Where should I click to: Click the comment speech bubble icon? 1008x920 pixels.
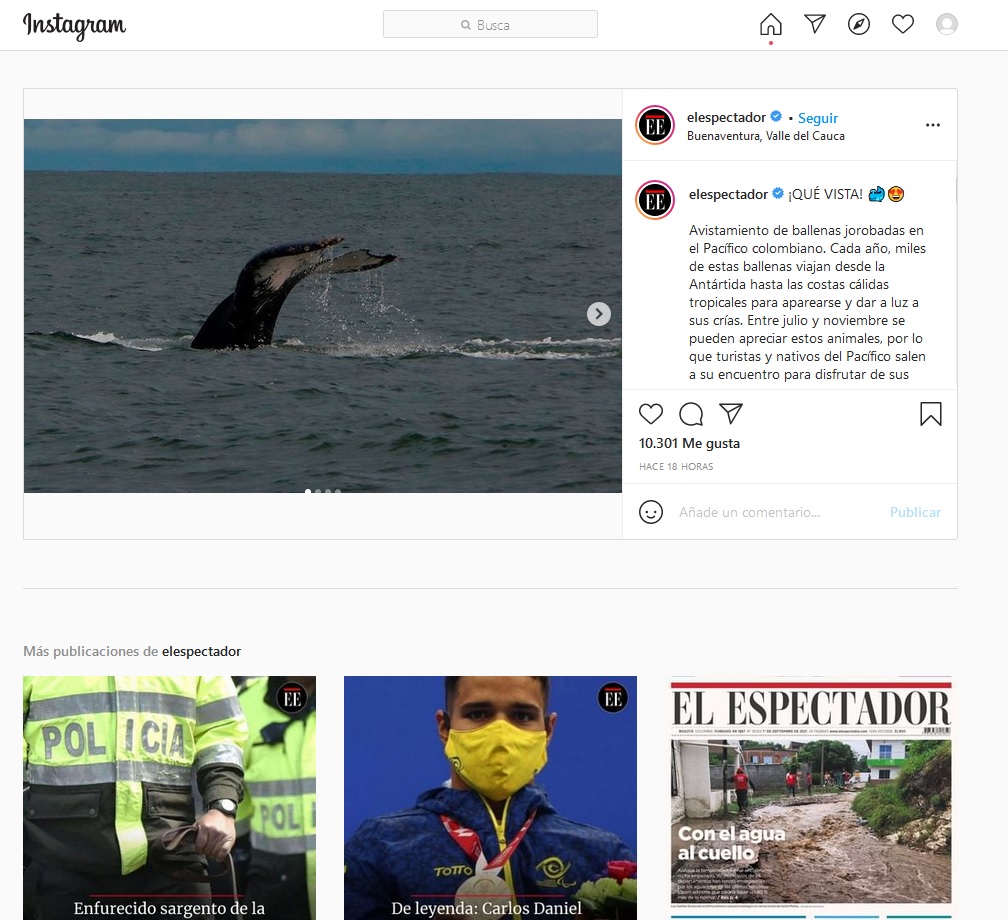[691, 414]
